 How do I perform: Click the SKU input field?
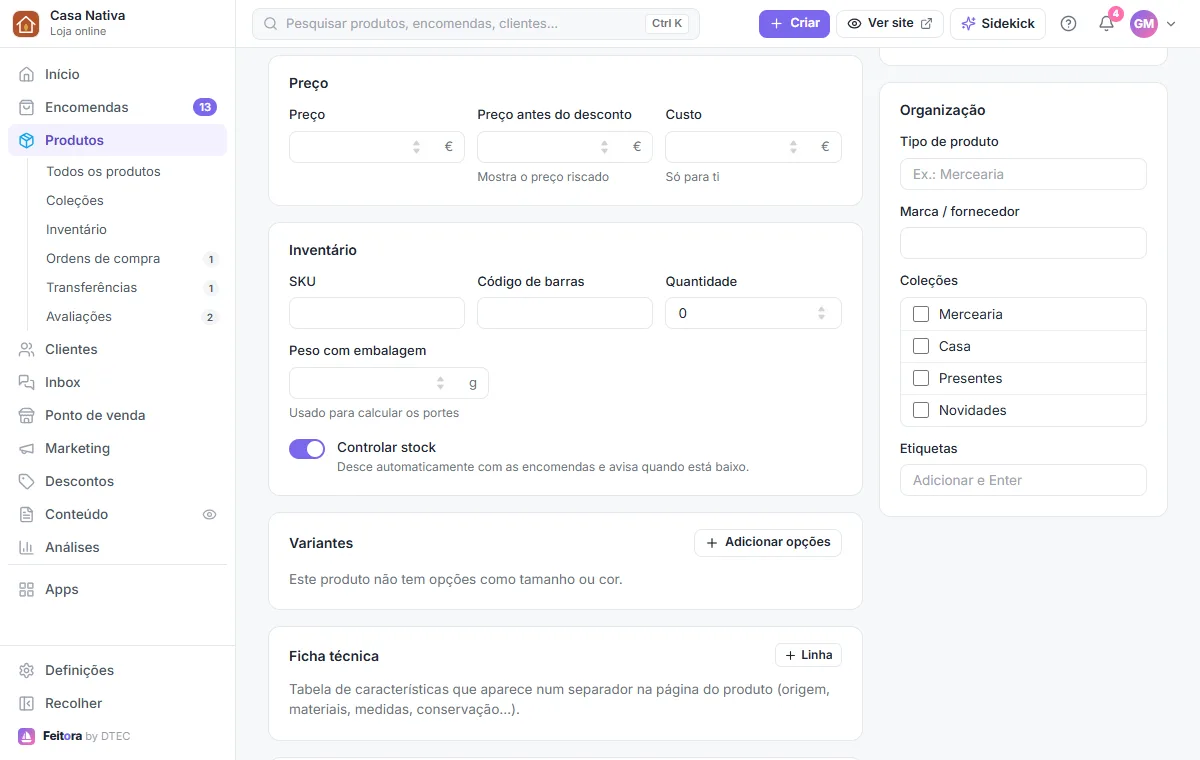click(377, 313)
